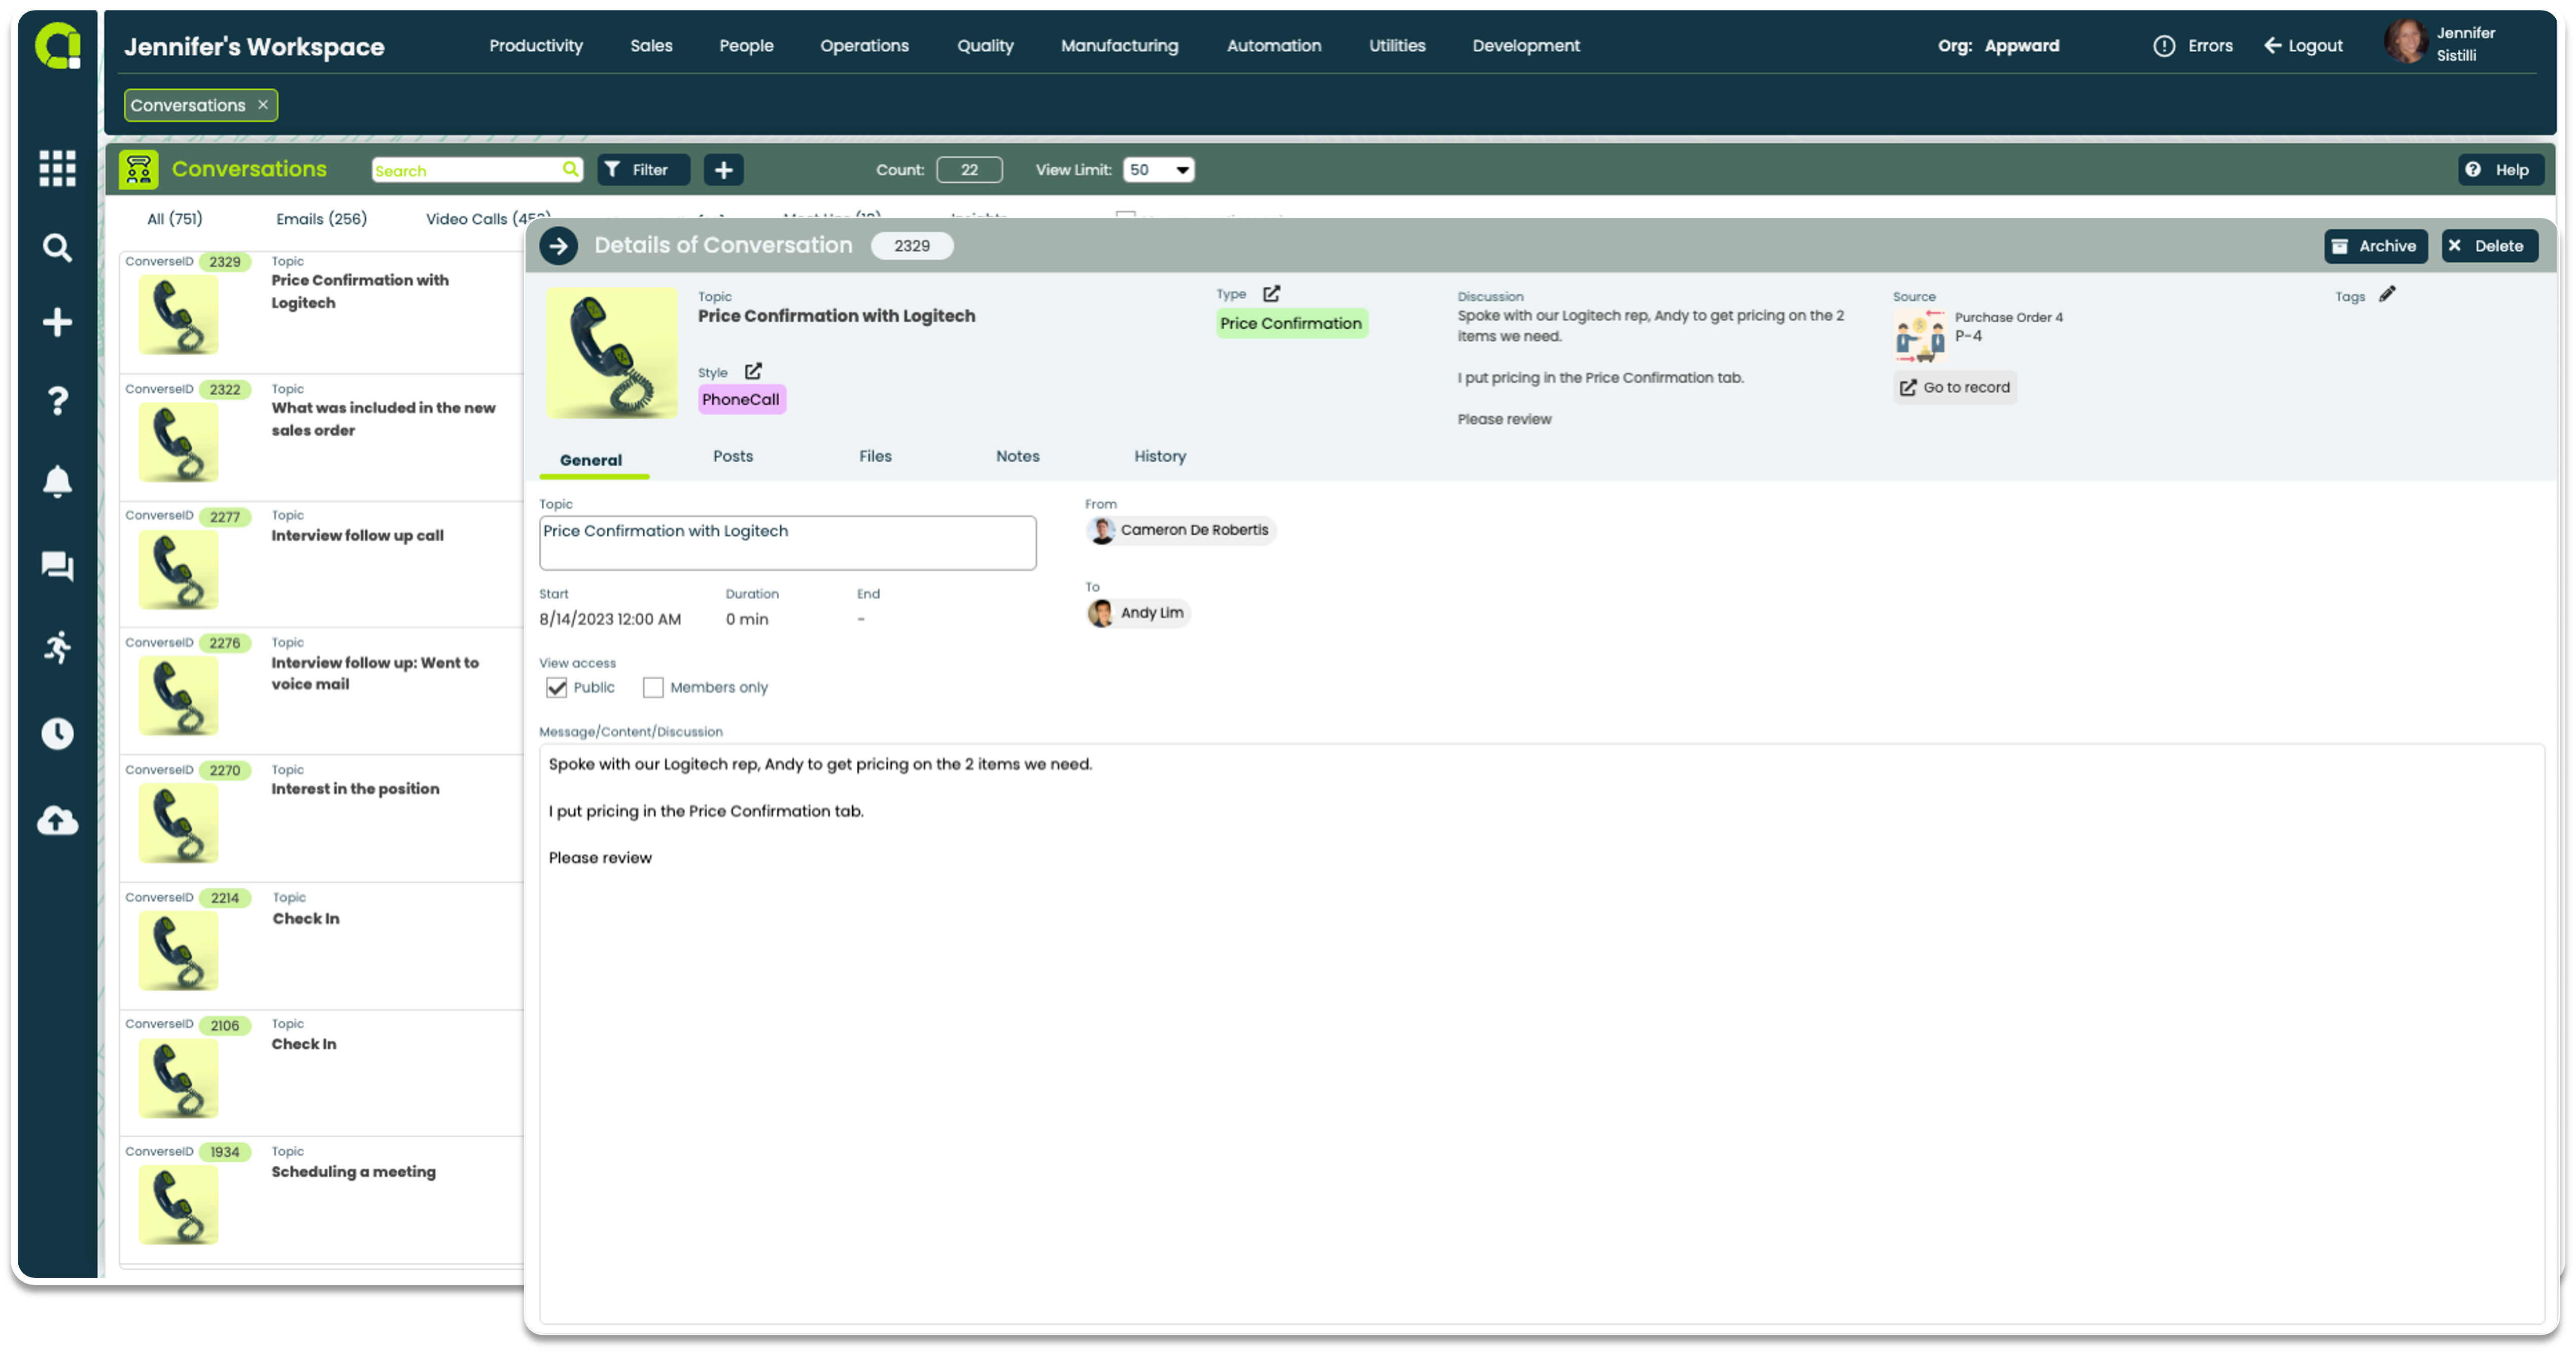Open the chat bubbles icon in sidebar
Viewport: 2576px width, 1353px height.
[x=57, y=566]
